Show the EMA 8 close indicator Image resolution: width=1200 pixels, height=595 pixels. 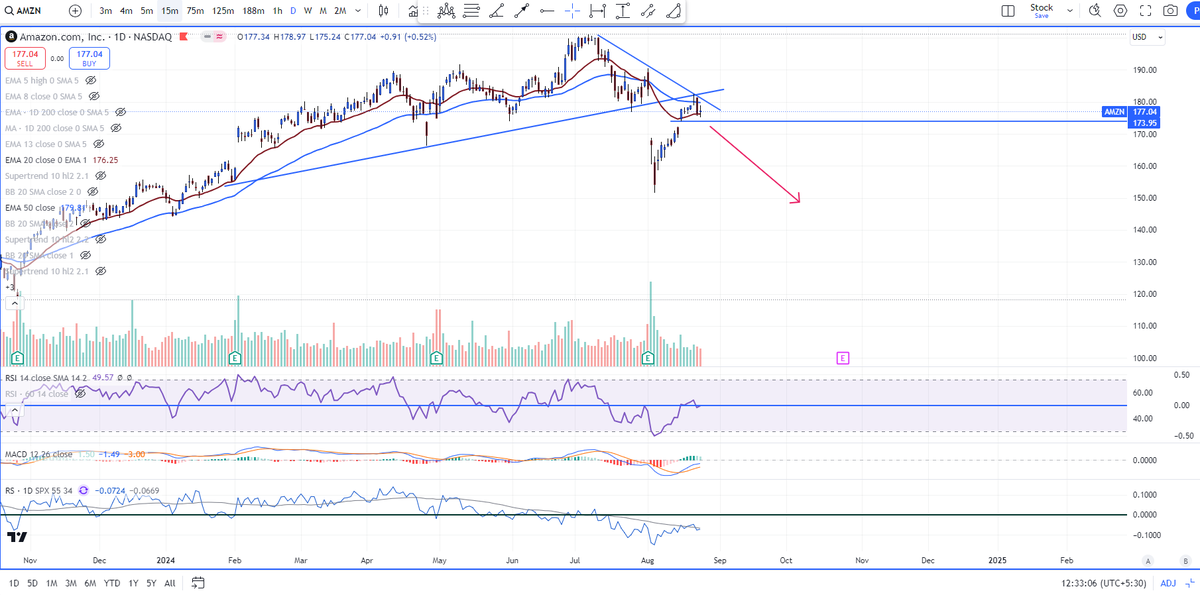pyautogui.click(x=95, y=96)
